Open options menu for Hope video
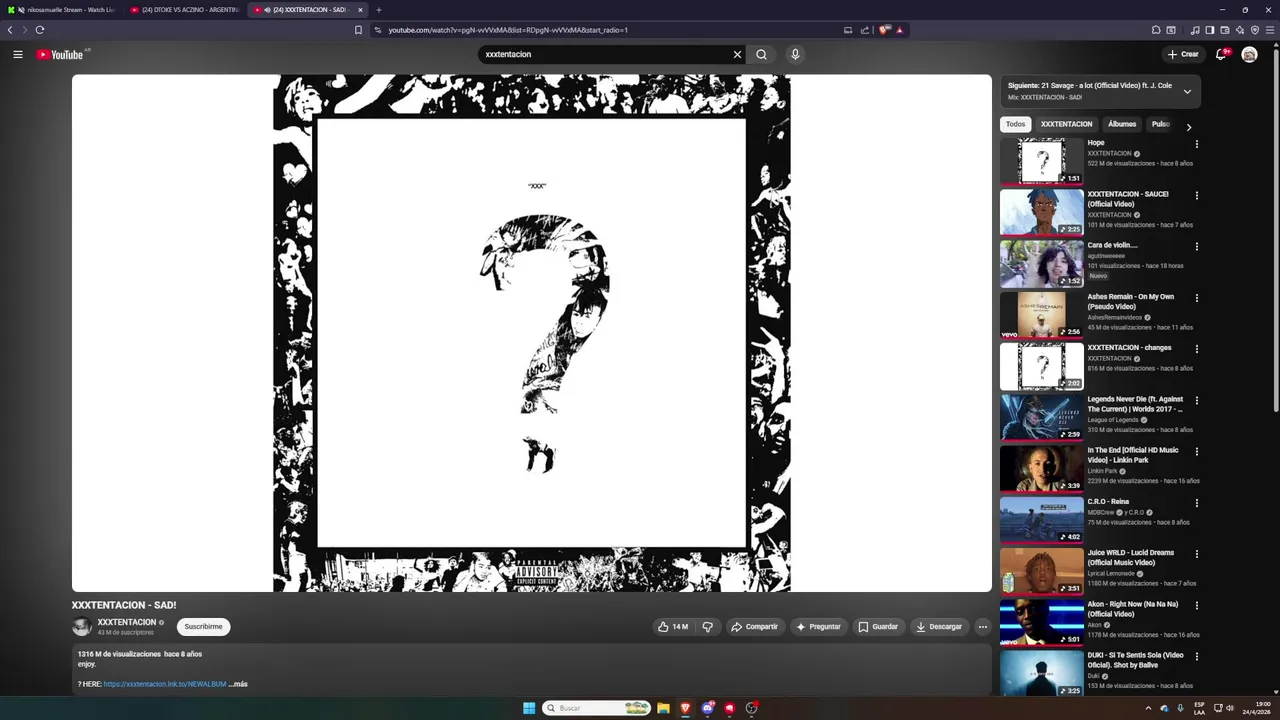The image size is (1280, 720). (x=1197, y=144)
